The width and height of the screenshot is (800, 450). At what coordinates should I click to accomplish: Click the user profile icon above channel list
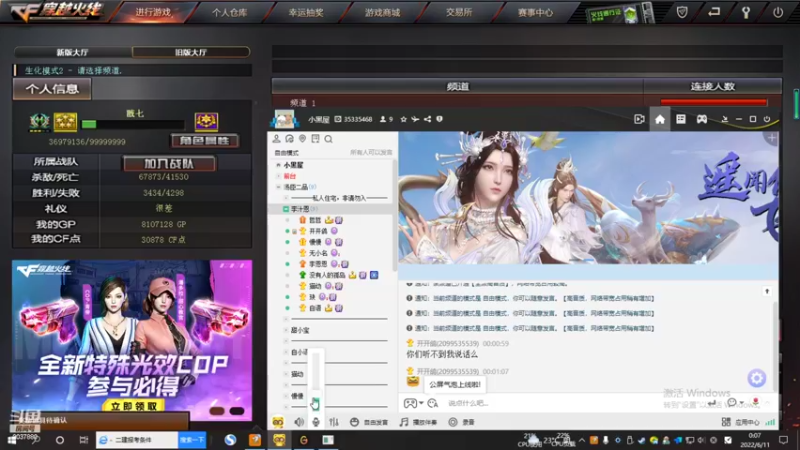pyautogui.click(x=276, y=139)
